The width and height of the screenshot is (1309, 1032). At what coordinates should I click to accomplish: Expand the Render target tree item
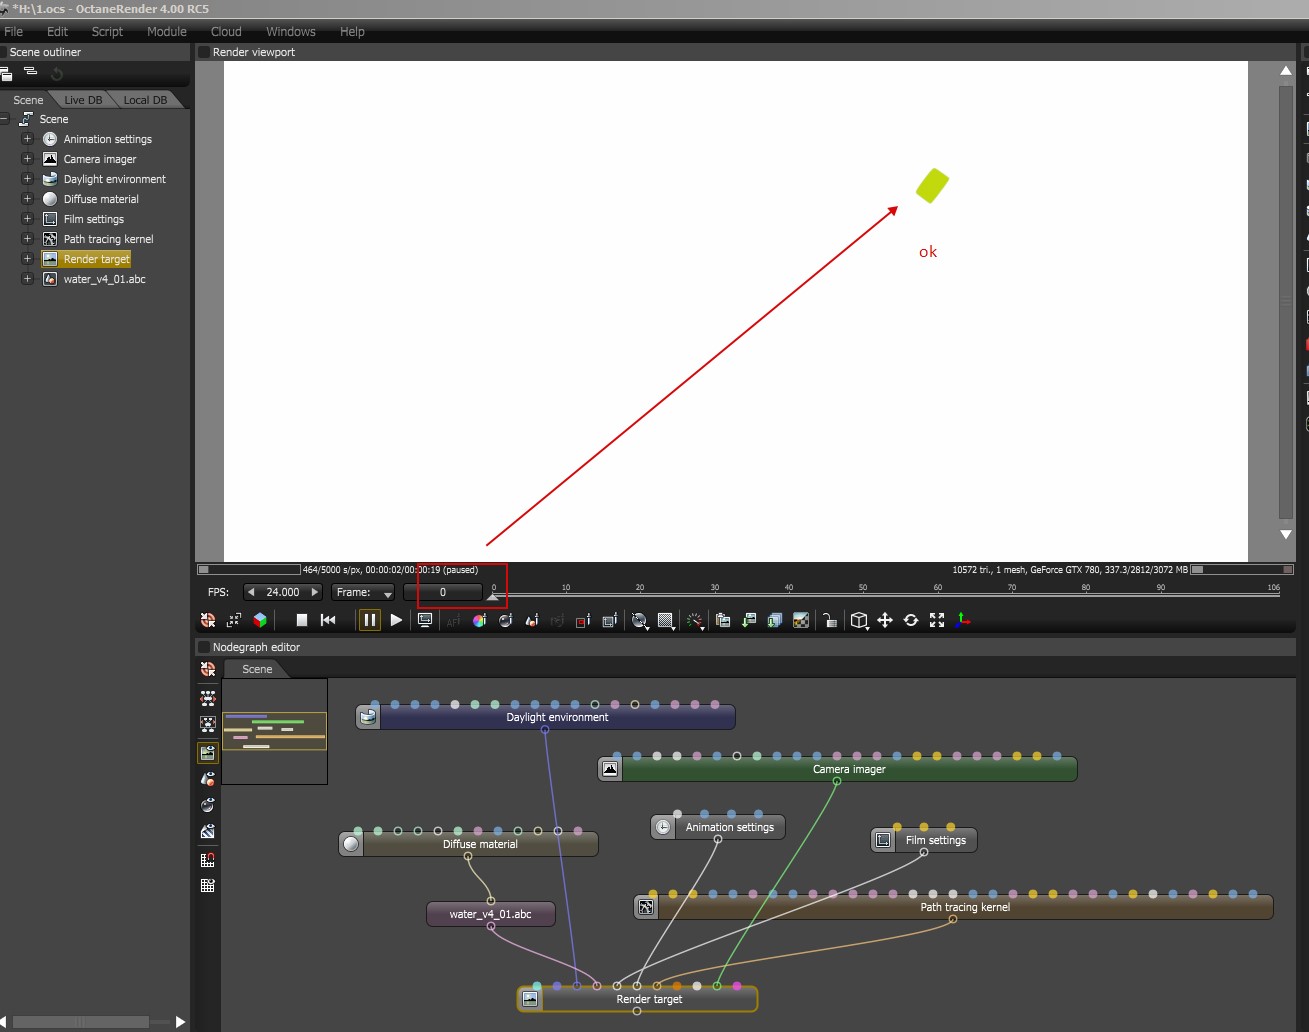point(28,259)
